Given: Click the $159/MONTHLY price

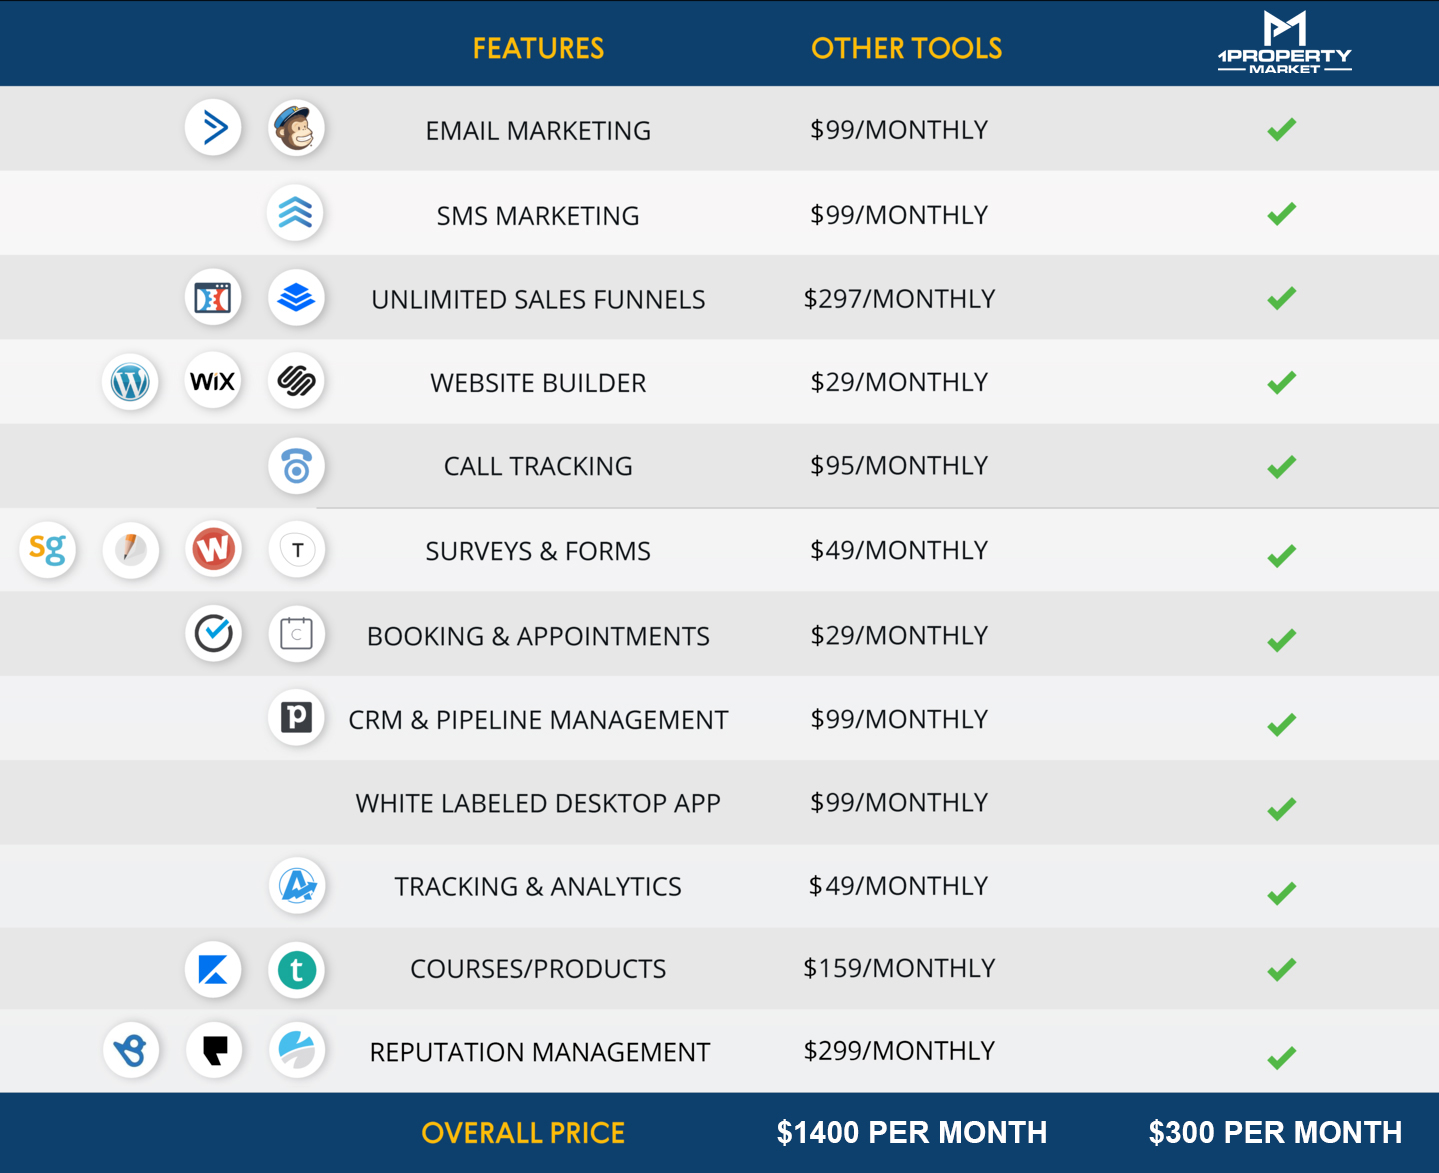Looking at the screenshot, I should pyautogui.click(x=899, y=968).
